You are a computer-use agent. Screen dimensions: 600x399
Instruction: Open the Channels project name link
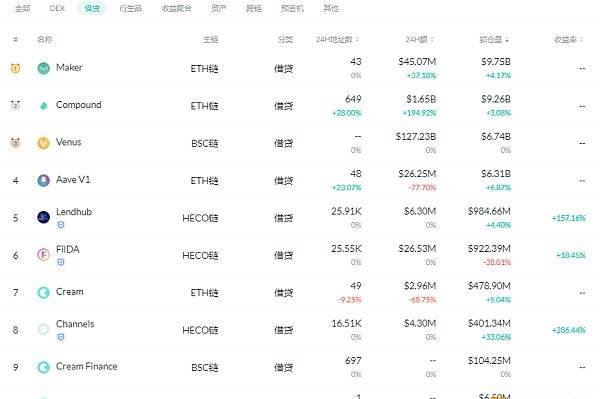point(75,324)
